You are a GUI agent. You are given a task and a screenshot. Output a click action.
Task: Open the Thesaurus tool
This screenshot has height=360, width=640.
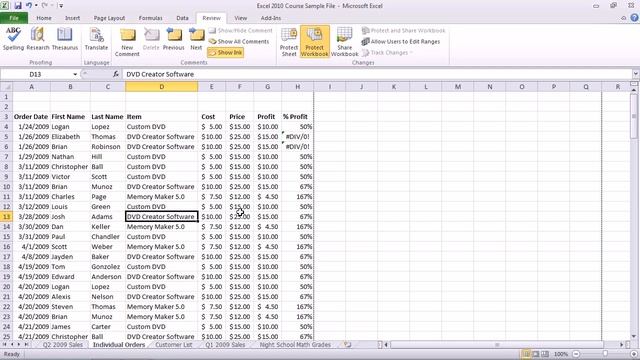64,39
